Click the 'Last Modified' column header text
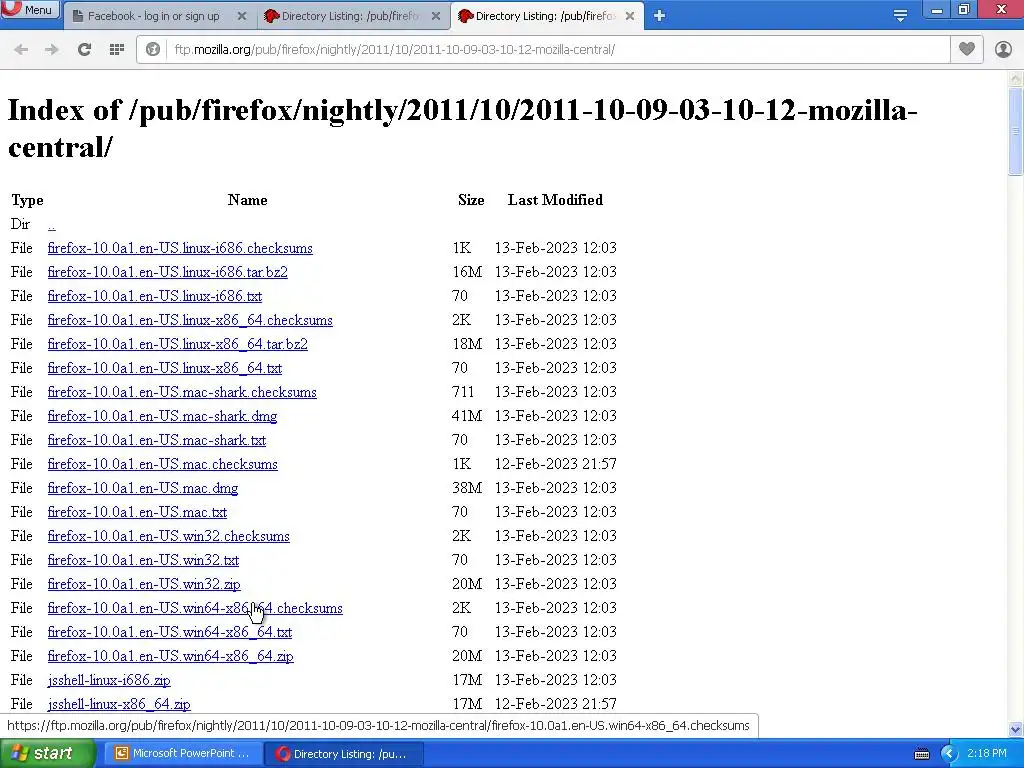Image resolution: width=1024 pixels, height=768 pixels. (555, 200)
